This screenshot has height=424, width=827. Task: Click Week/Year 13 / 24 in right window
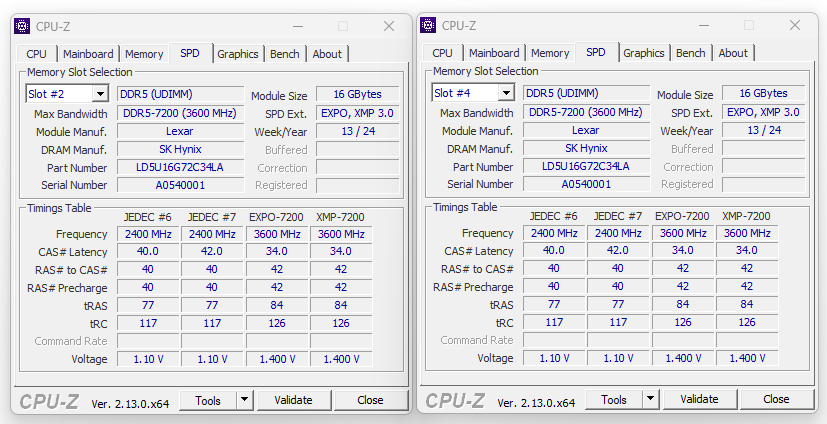(764, 130)
